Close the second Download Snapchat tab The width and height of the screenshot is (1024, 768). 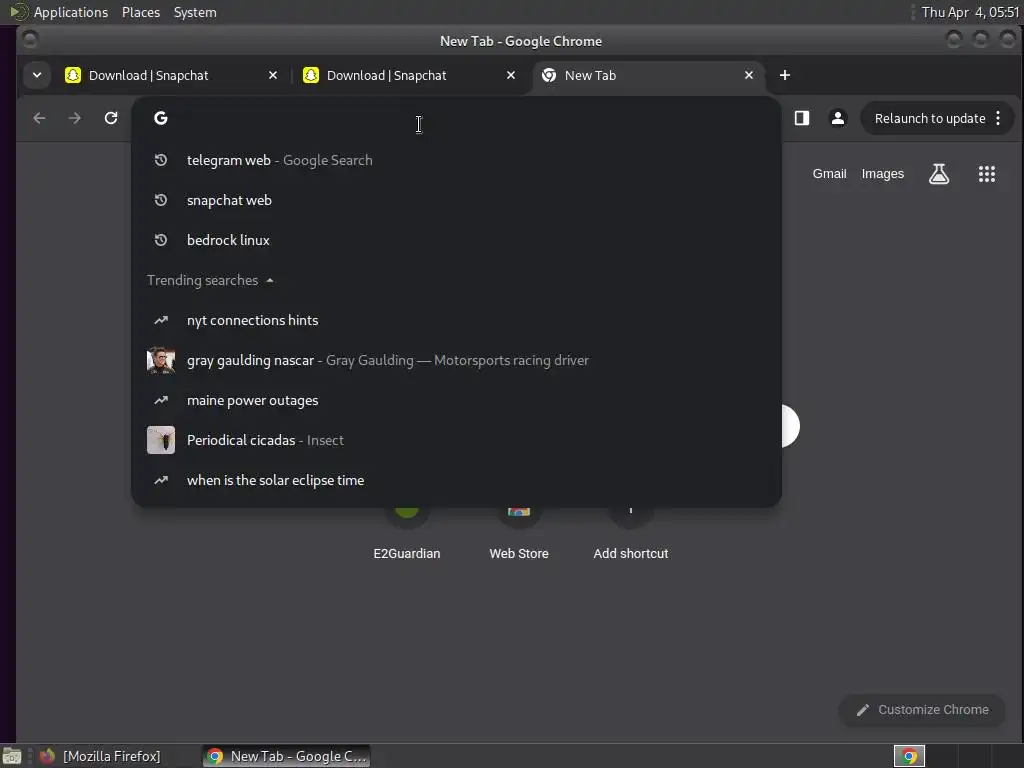pos(511,75)
